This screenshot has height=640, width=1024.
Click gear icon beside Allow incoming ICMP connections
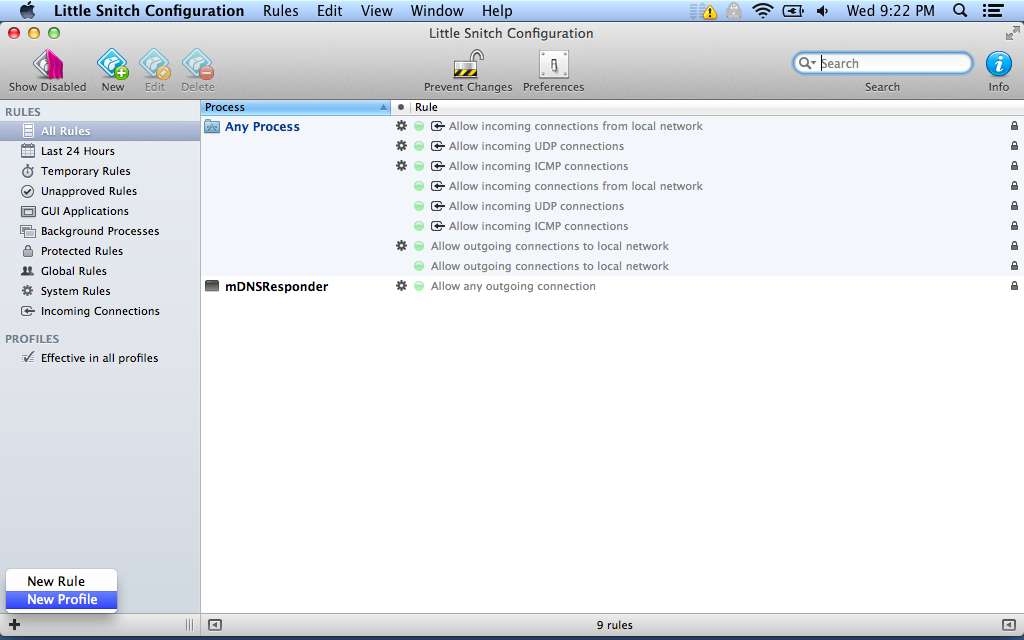(x=402, y=166)
